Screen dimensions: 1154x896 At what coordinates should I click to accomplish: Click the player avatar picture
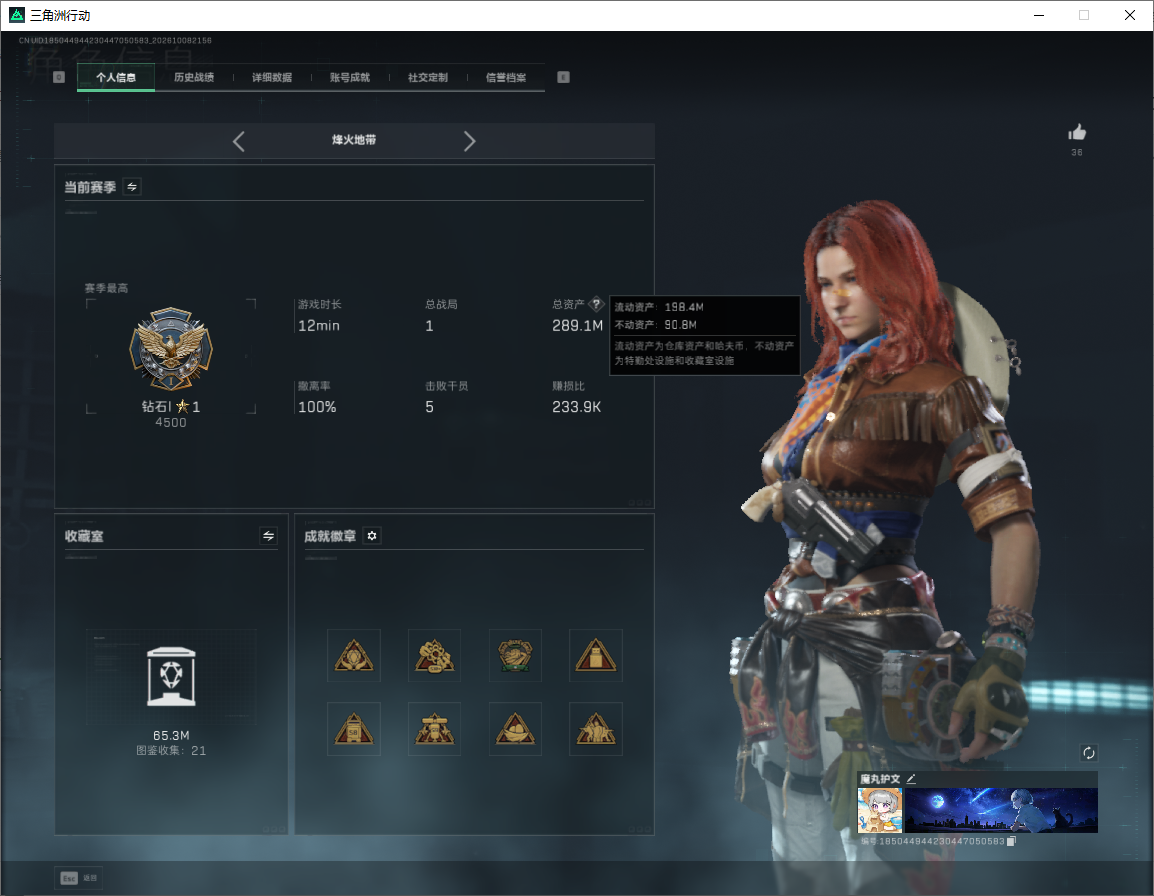coord(879,810)
